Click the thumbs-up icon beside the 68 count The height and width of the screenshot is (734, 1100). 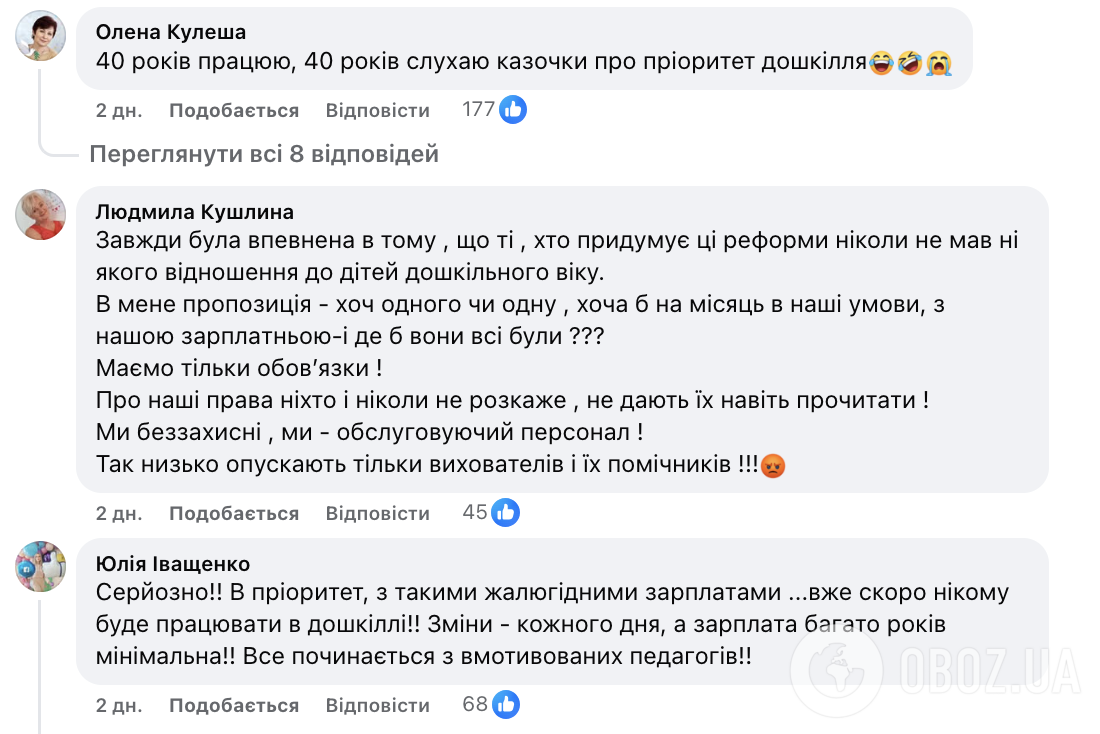(506, 704)
